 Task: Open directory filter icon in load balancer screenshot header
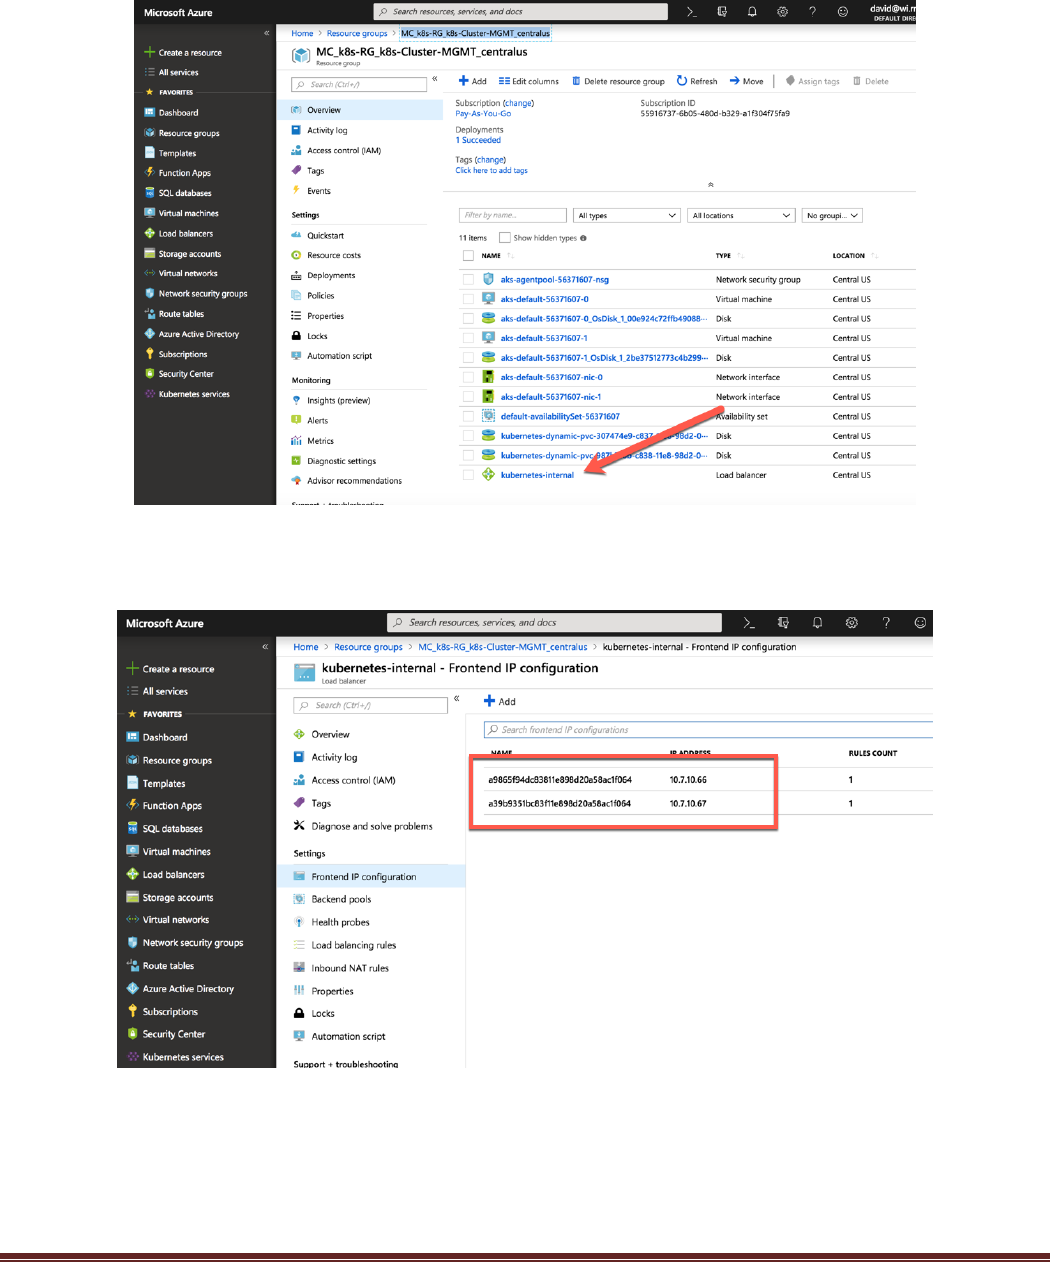coord(783,622)
